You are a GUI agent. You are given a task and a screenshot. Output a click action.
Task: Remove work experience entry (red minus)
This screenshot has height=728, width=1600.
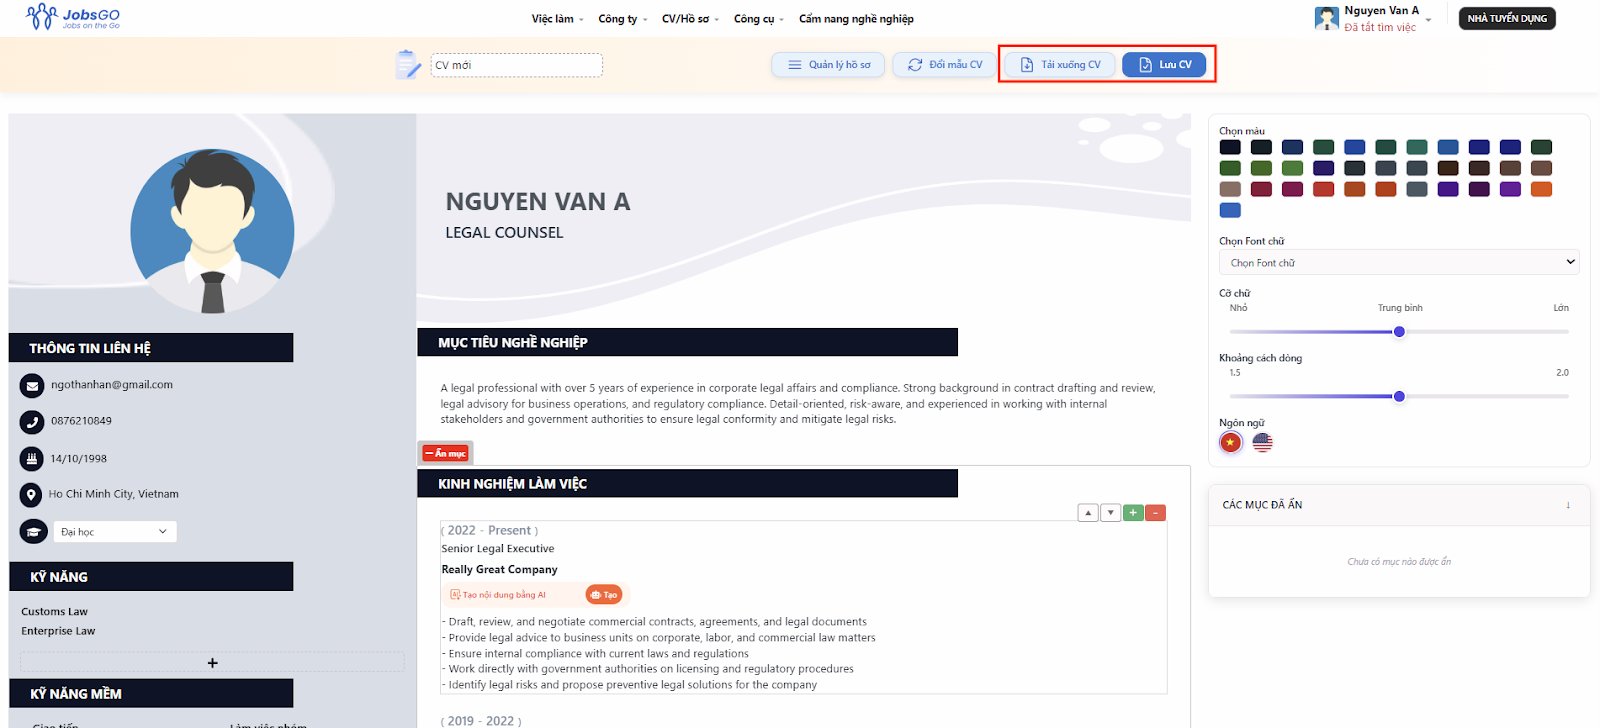tap(1155, 513)
